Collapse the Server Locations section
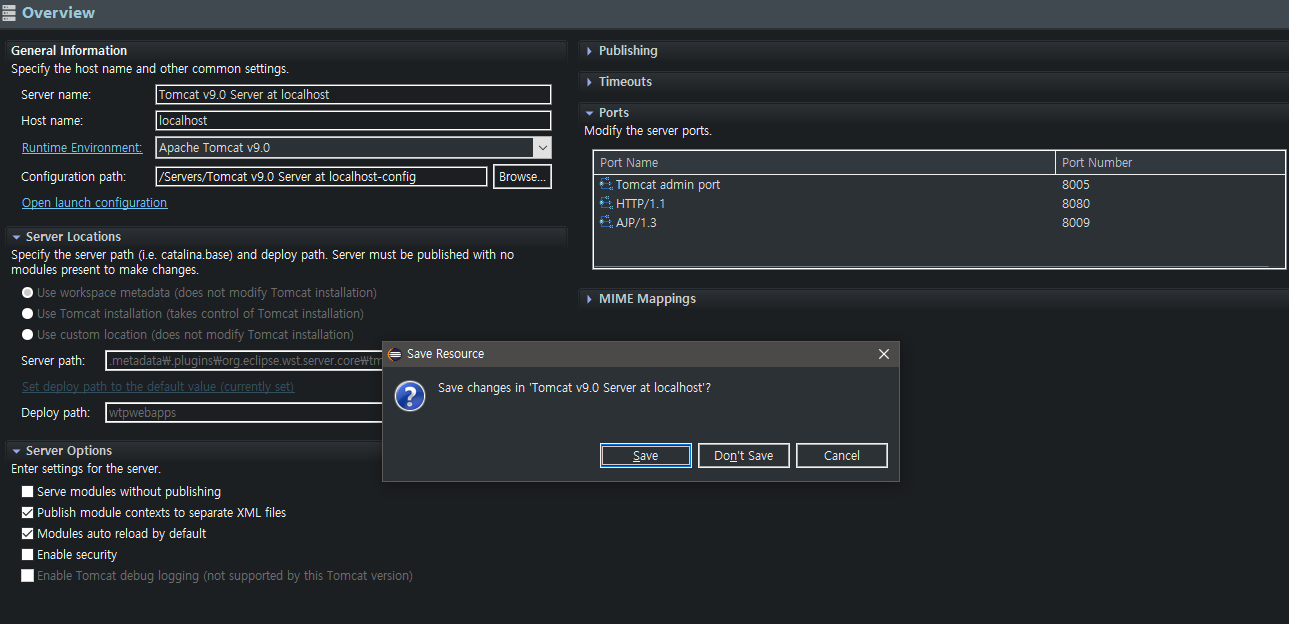The height and width of the screenshot is (624, 1289). point(16,237)
